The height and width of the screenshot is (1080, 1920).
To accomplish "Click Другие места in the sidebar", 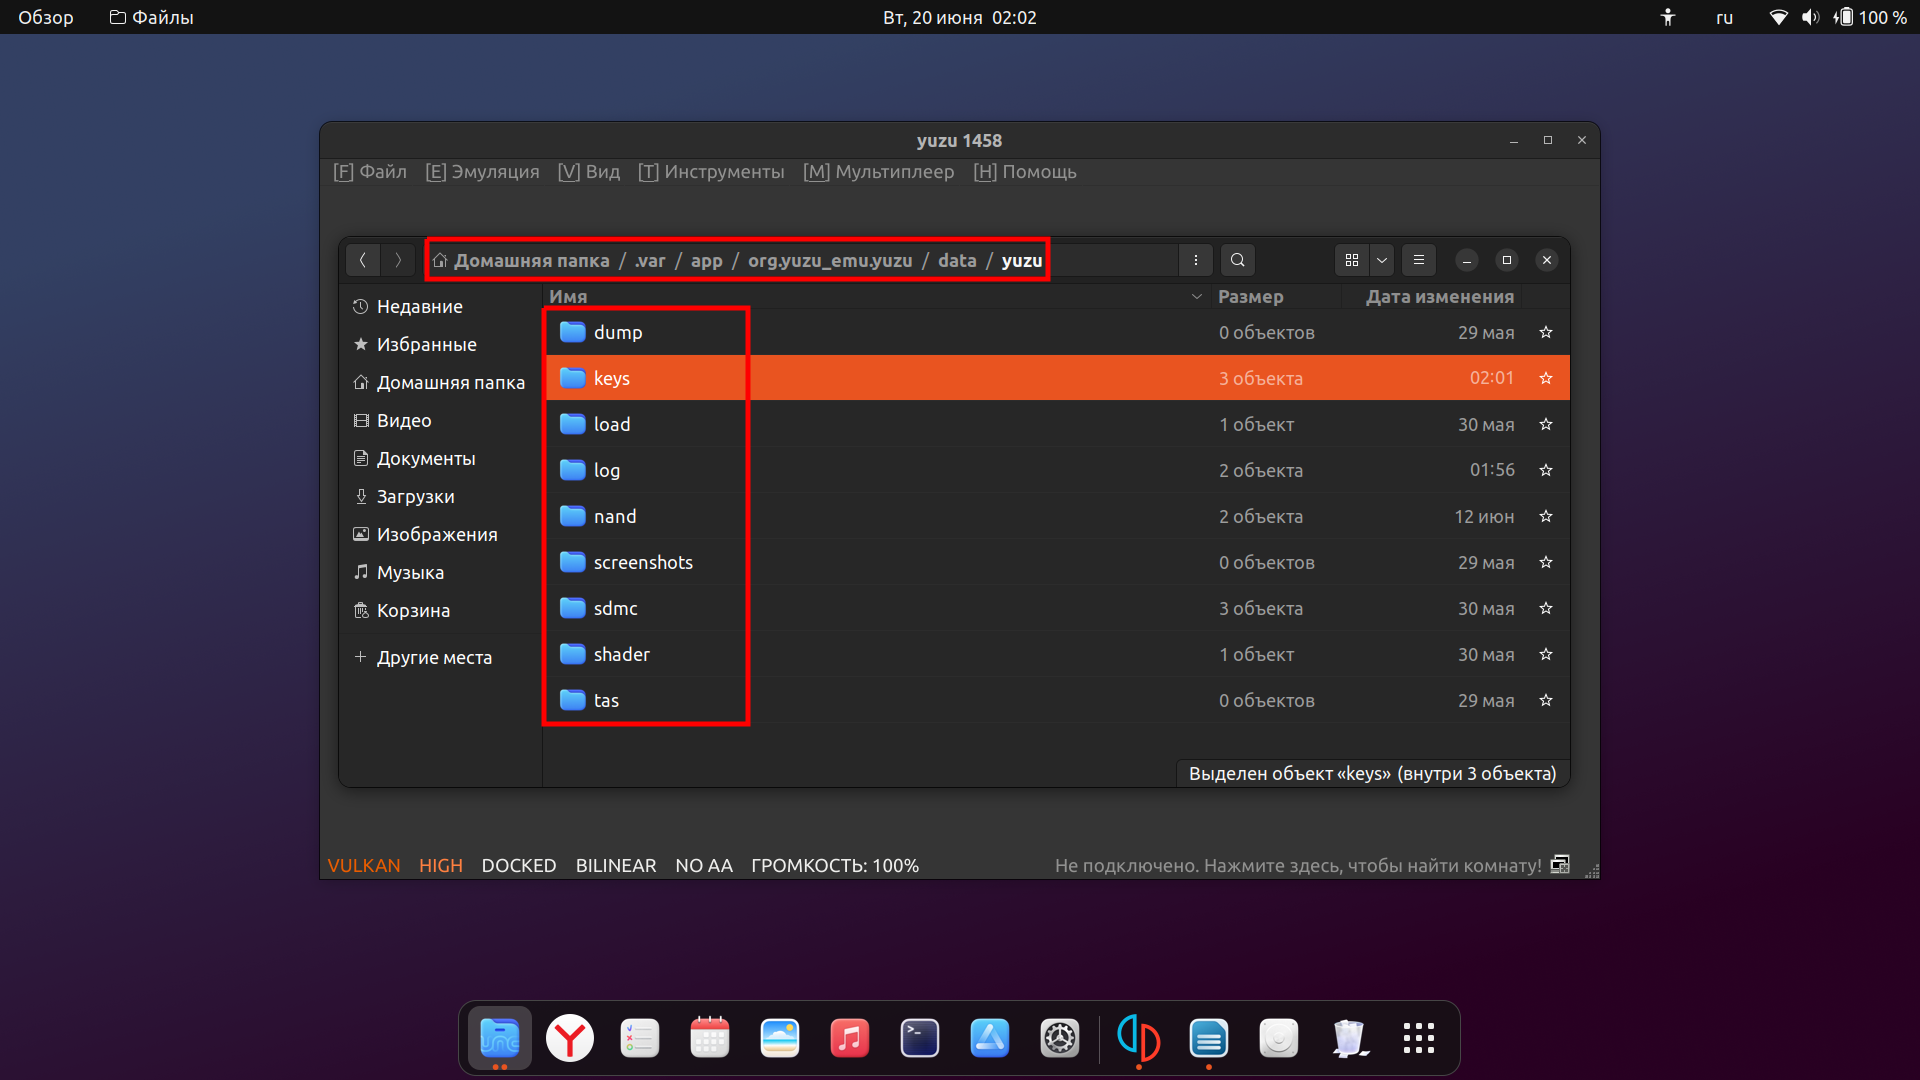I will click(x=440, y=657).
